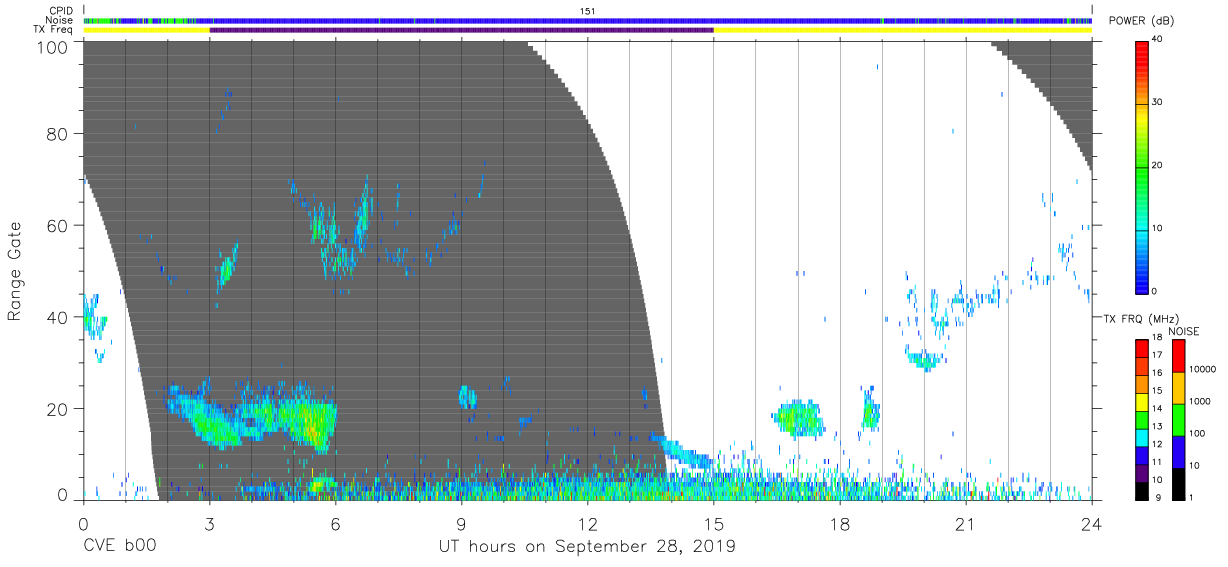Click x-axis tick label '6'

click(x=335, y=523)
